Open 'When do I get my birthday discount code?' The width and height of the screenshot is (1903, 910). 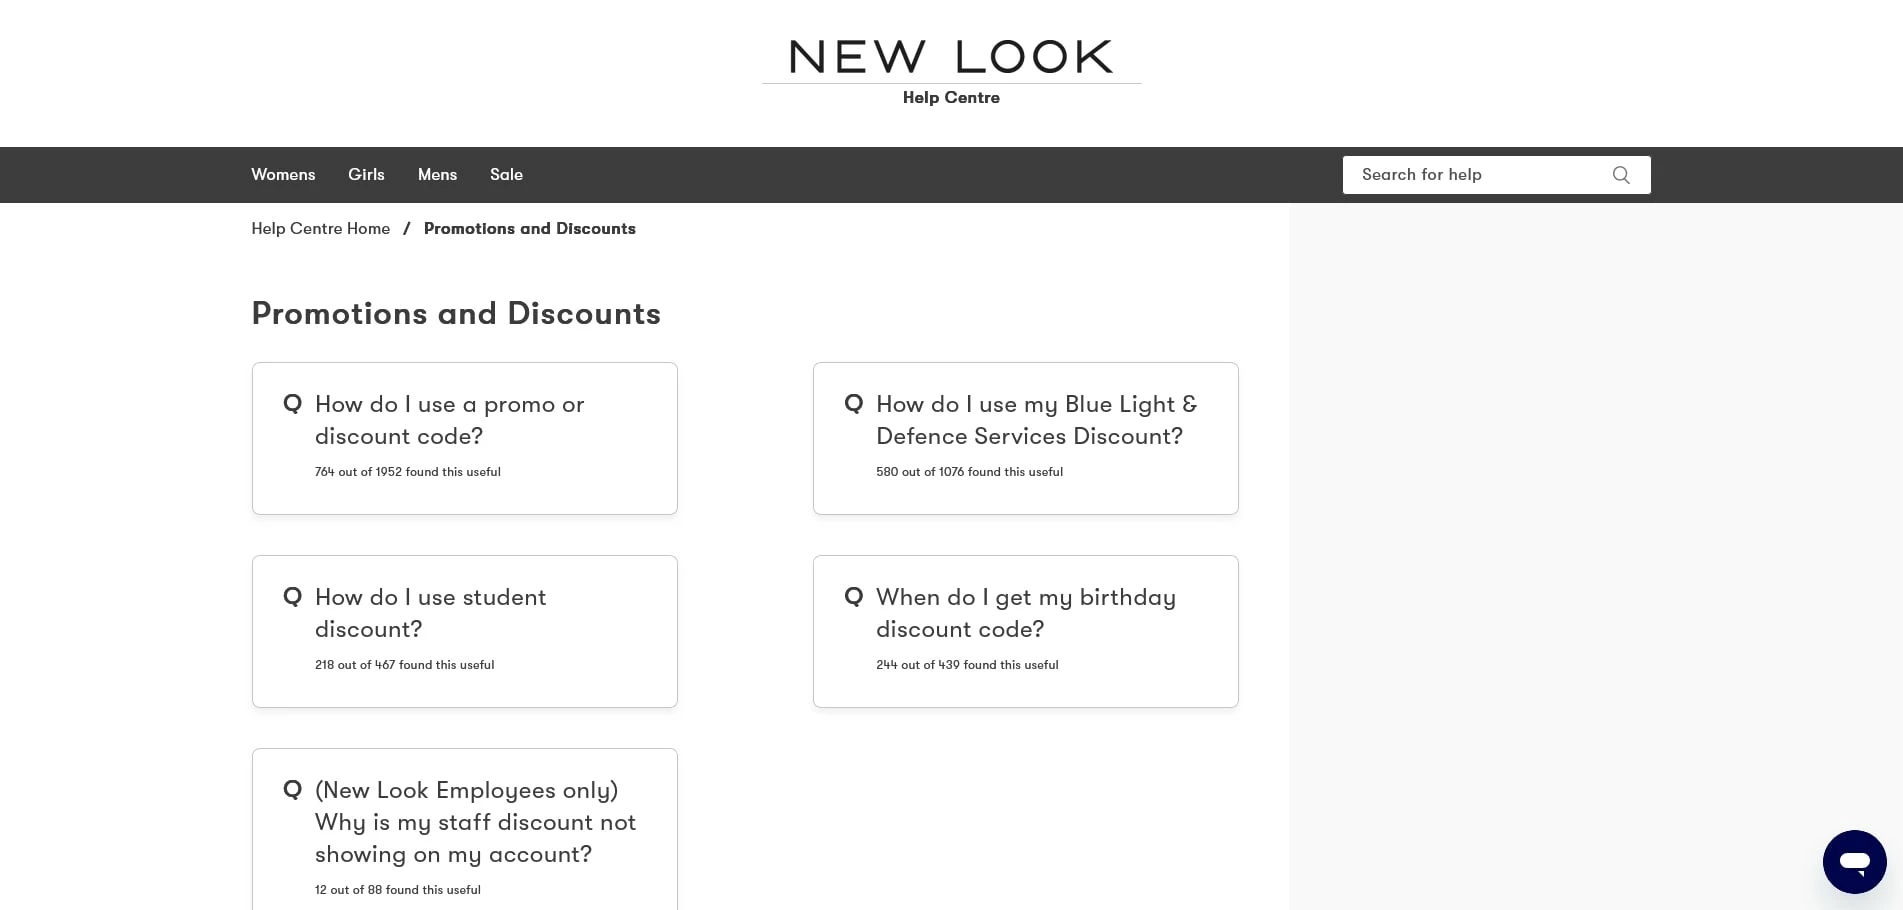[1026, 613]
